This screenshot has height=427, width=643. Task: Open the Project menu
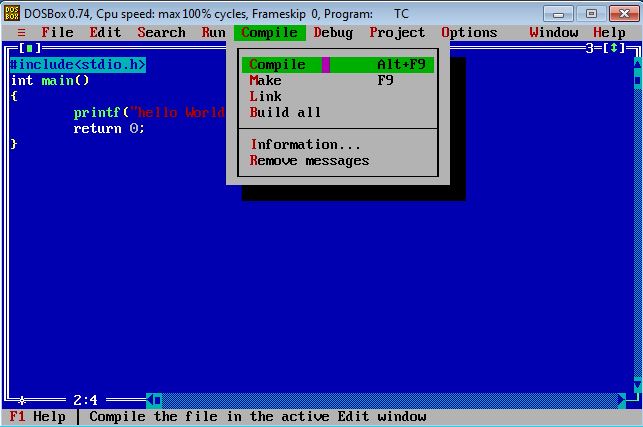tap(397, 33)
